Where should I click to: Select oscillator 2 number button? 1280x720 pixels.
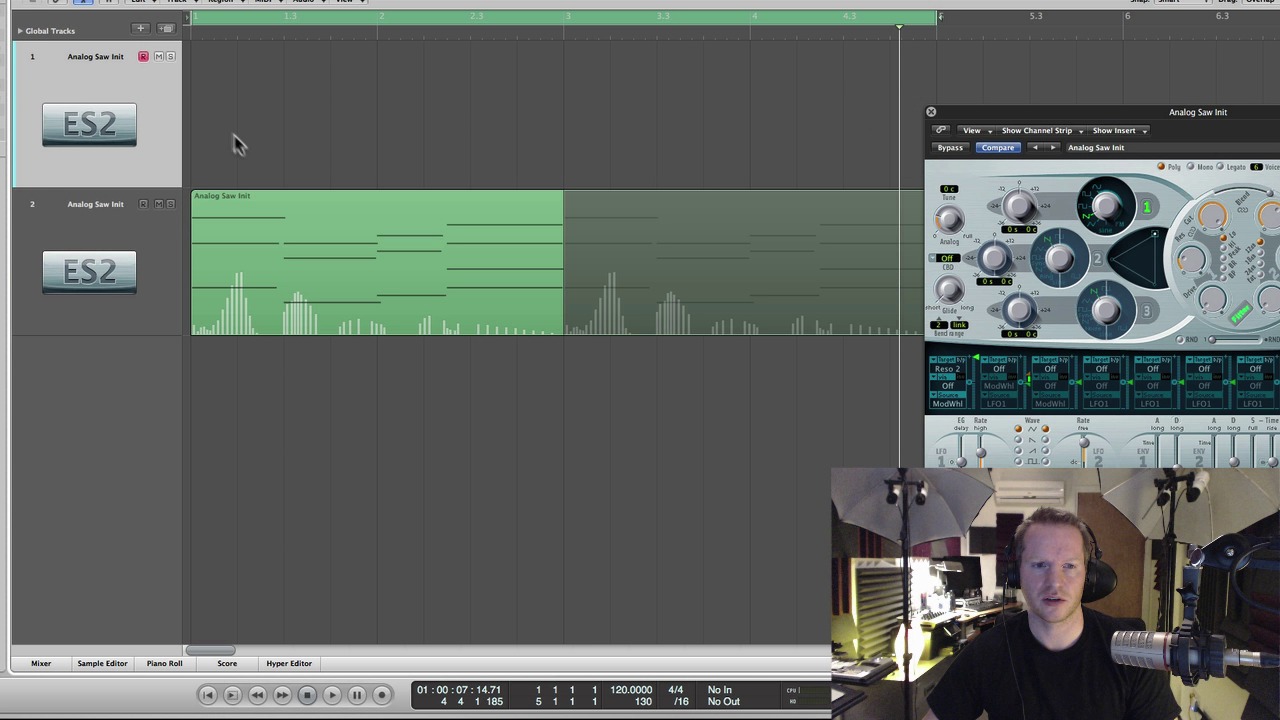click(x=1097, y=260)
